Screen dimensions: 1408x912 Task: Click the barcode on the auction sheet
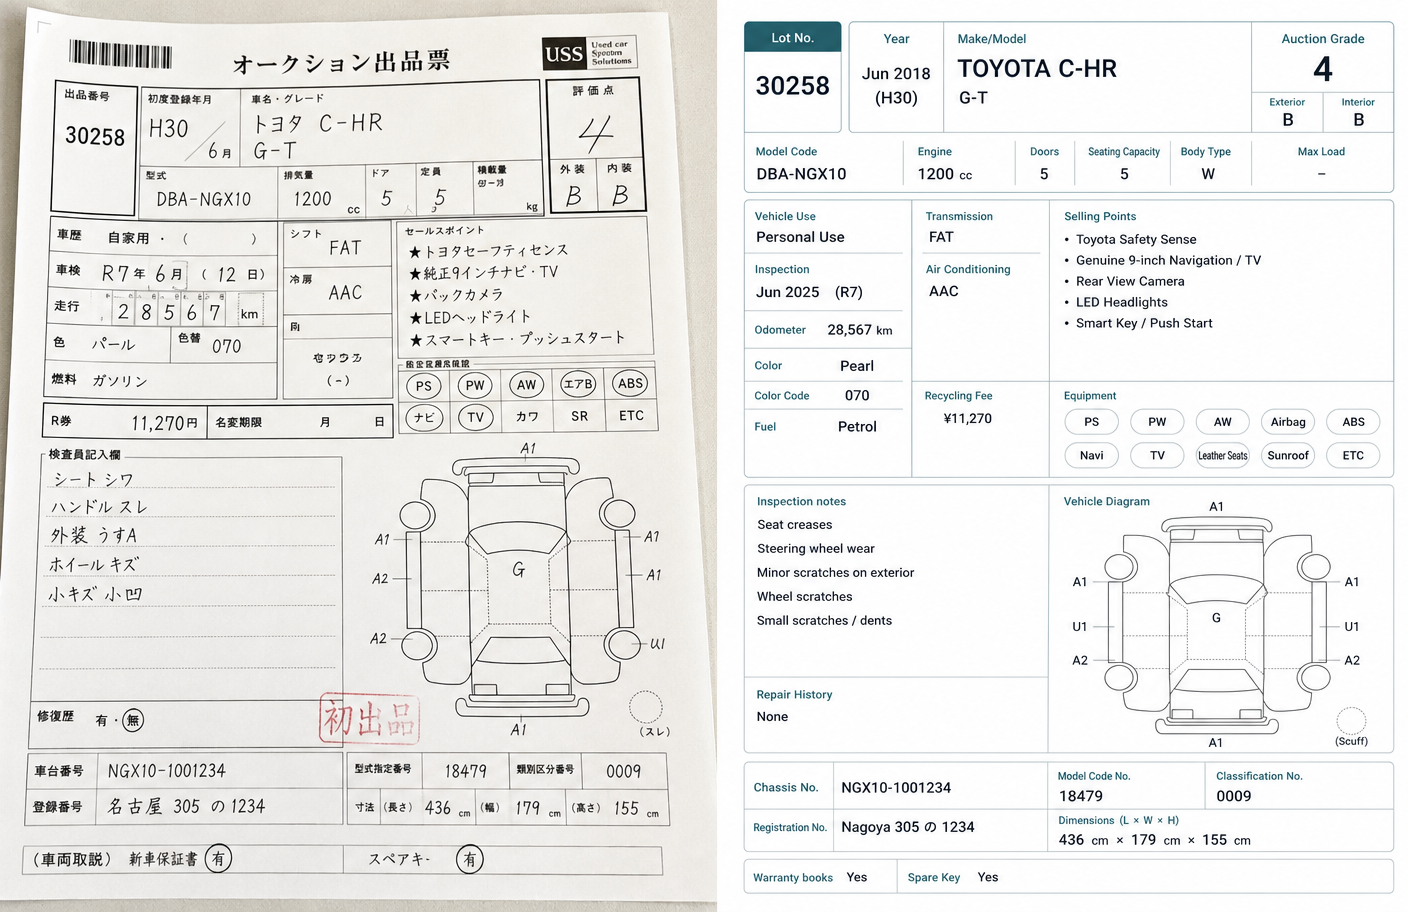pyautogui.click(x=120, y=55)
